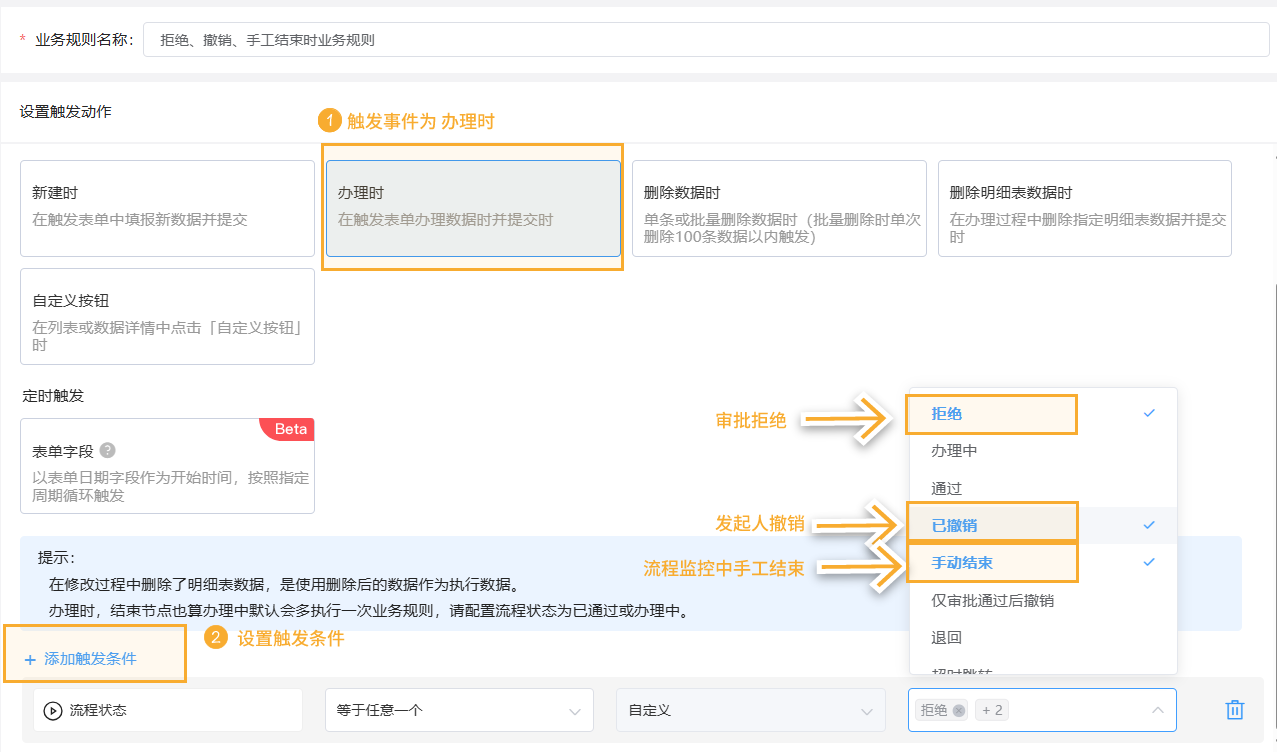The image size is (1277, 752).
Task: Select the 新建时 trigger action card
Action: pos(167,208)
